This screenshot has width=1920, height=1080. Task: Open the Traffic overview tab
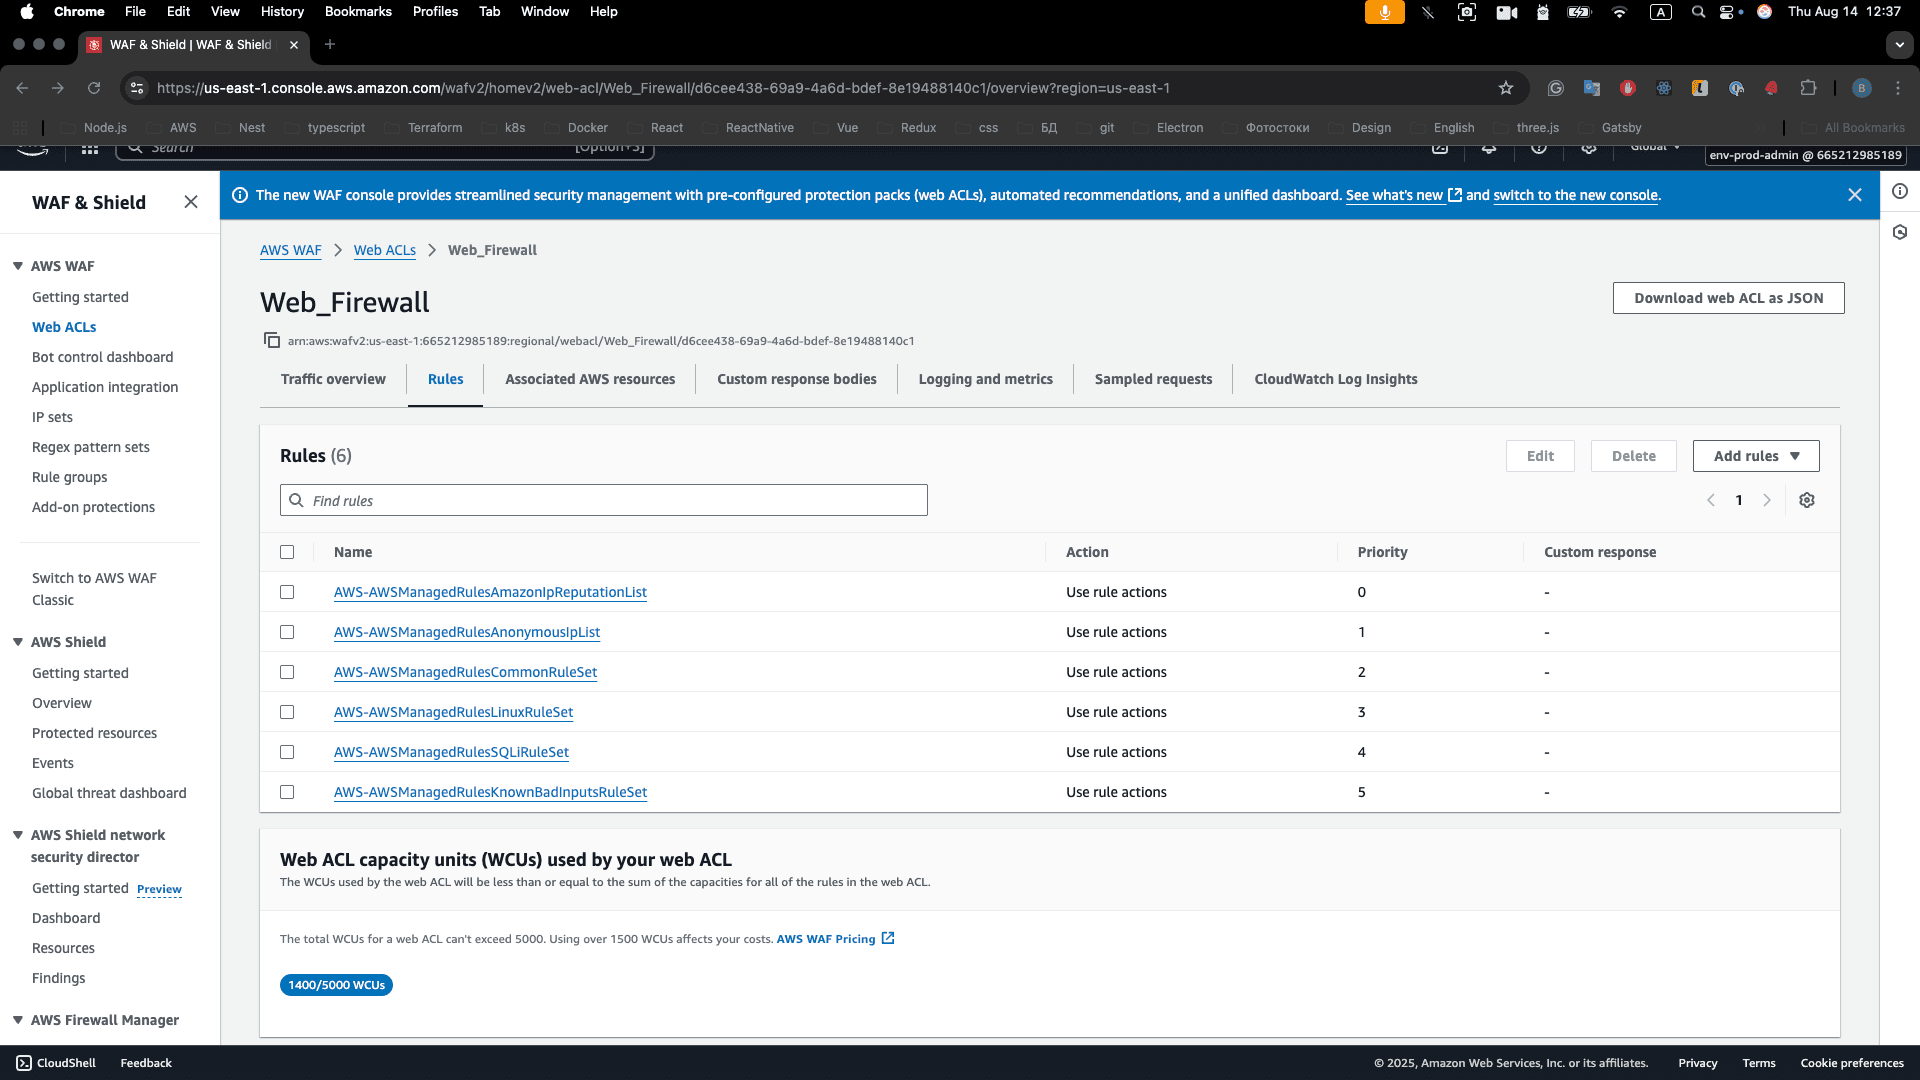click(x=333, y=379)
